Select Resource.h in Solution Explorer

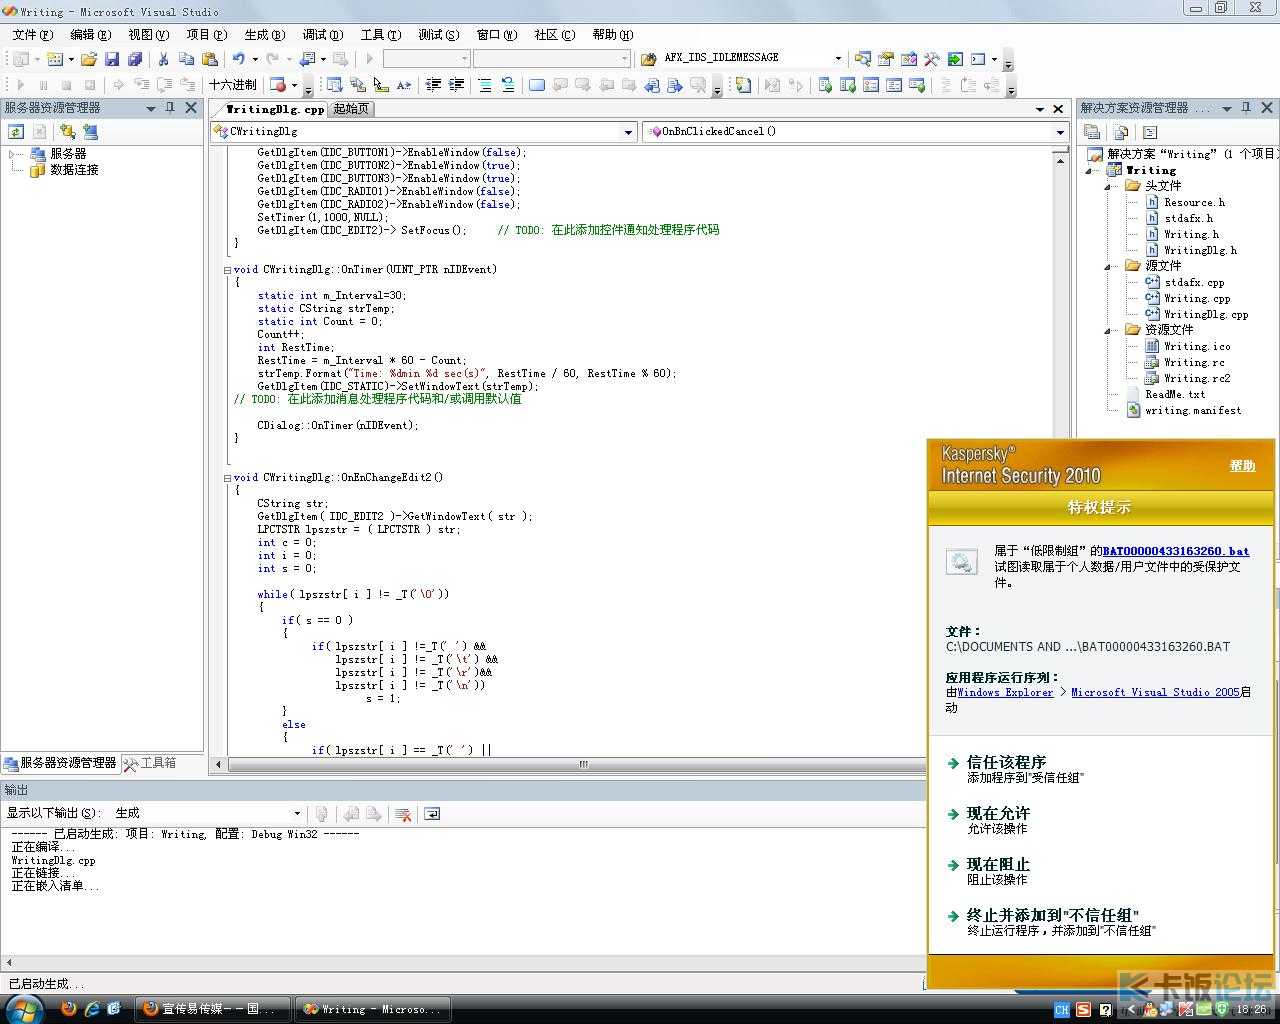[x=1194, y=202]
